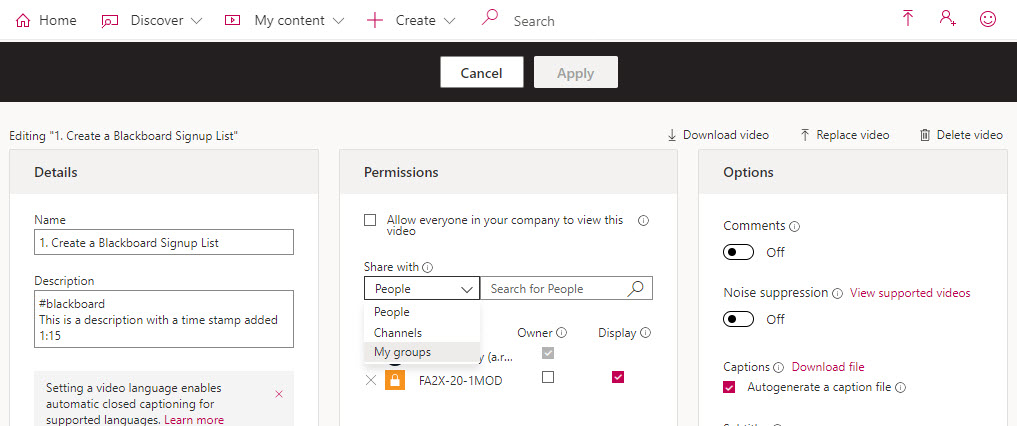1017x426 pixels.
Task: Dismiss the video language notice
Action: (x=279, y=394)
